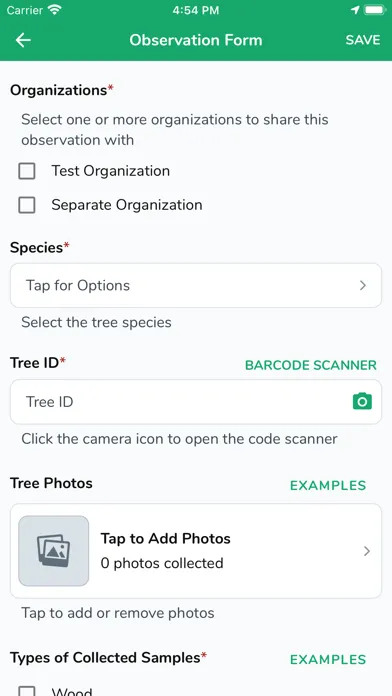
Task: View Types of Collected Samples EXAMPLES
Action: (x=328, y=659)
